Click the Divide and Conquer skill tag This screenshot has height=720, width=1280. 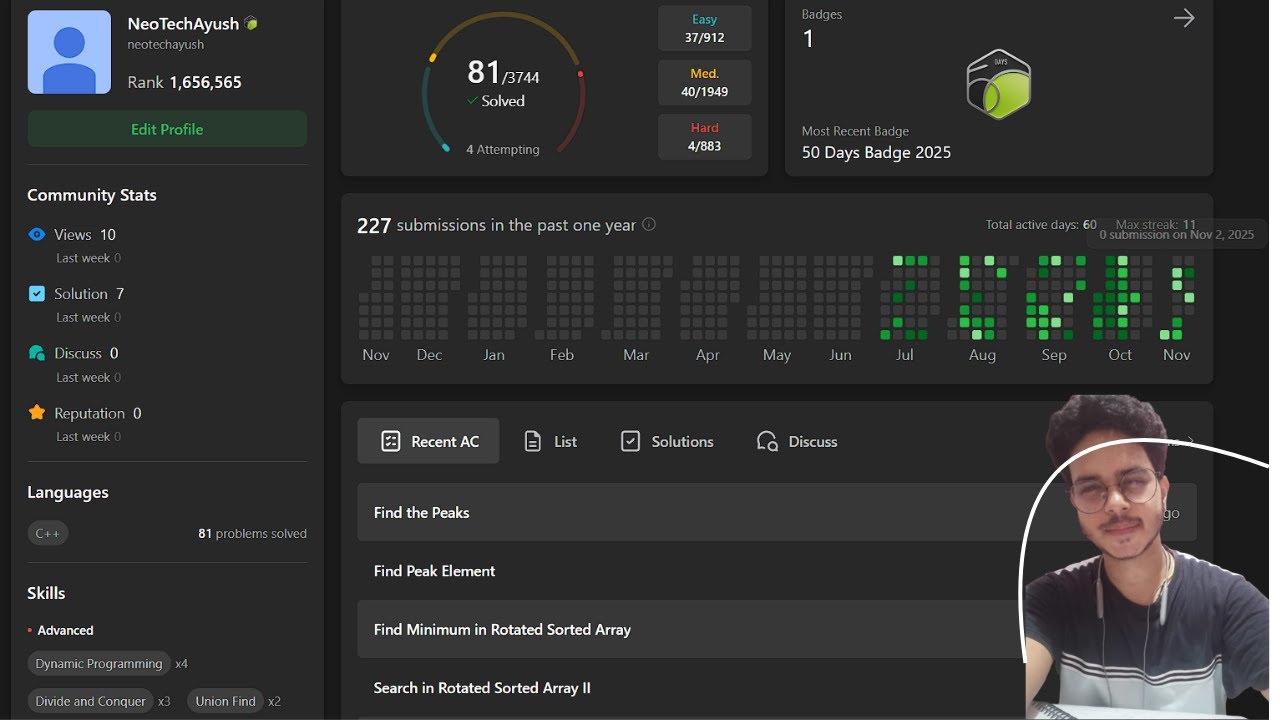click(91, 701)
